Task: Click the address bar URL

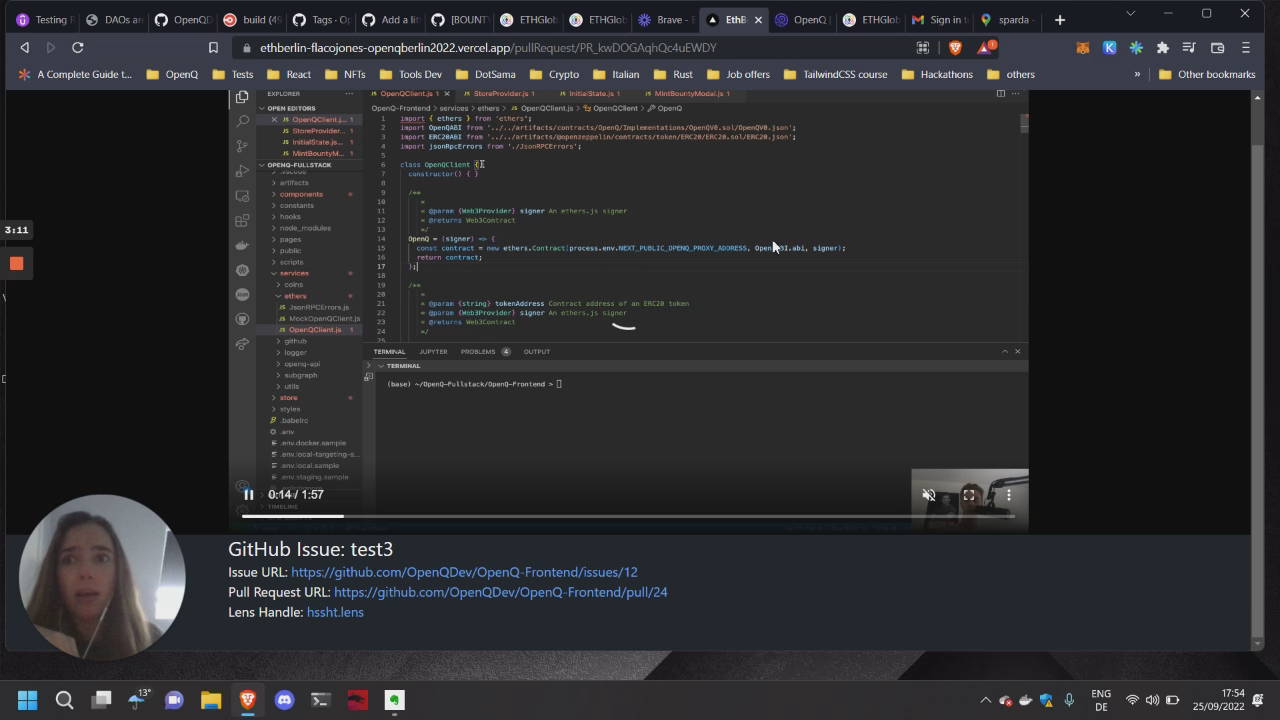Action: click(488, 47)
